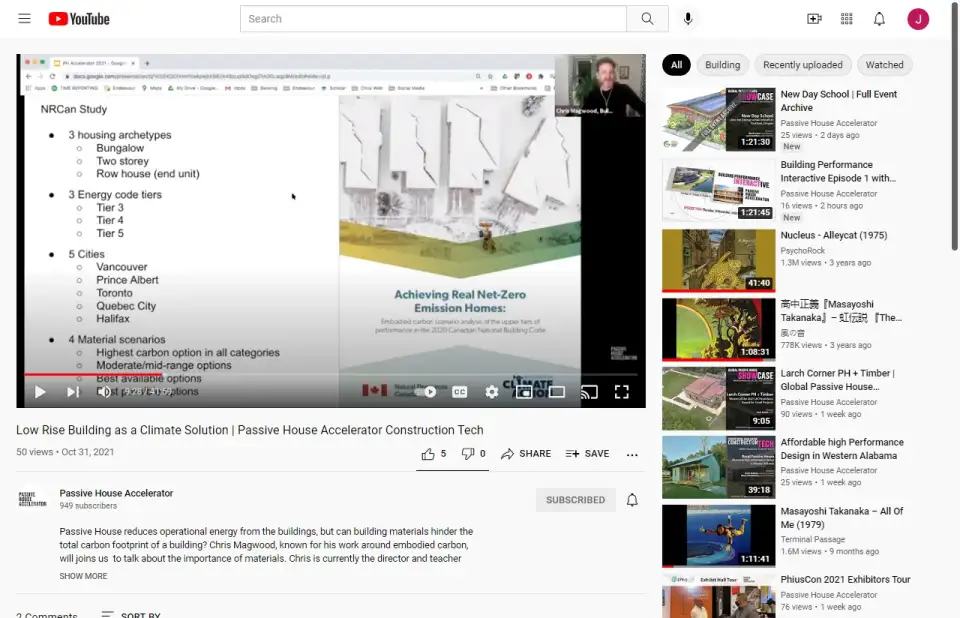Open the Create video camera icon

pyautogui.click(x=814, y=19)
